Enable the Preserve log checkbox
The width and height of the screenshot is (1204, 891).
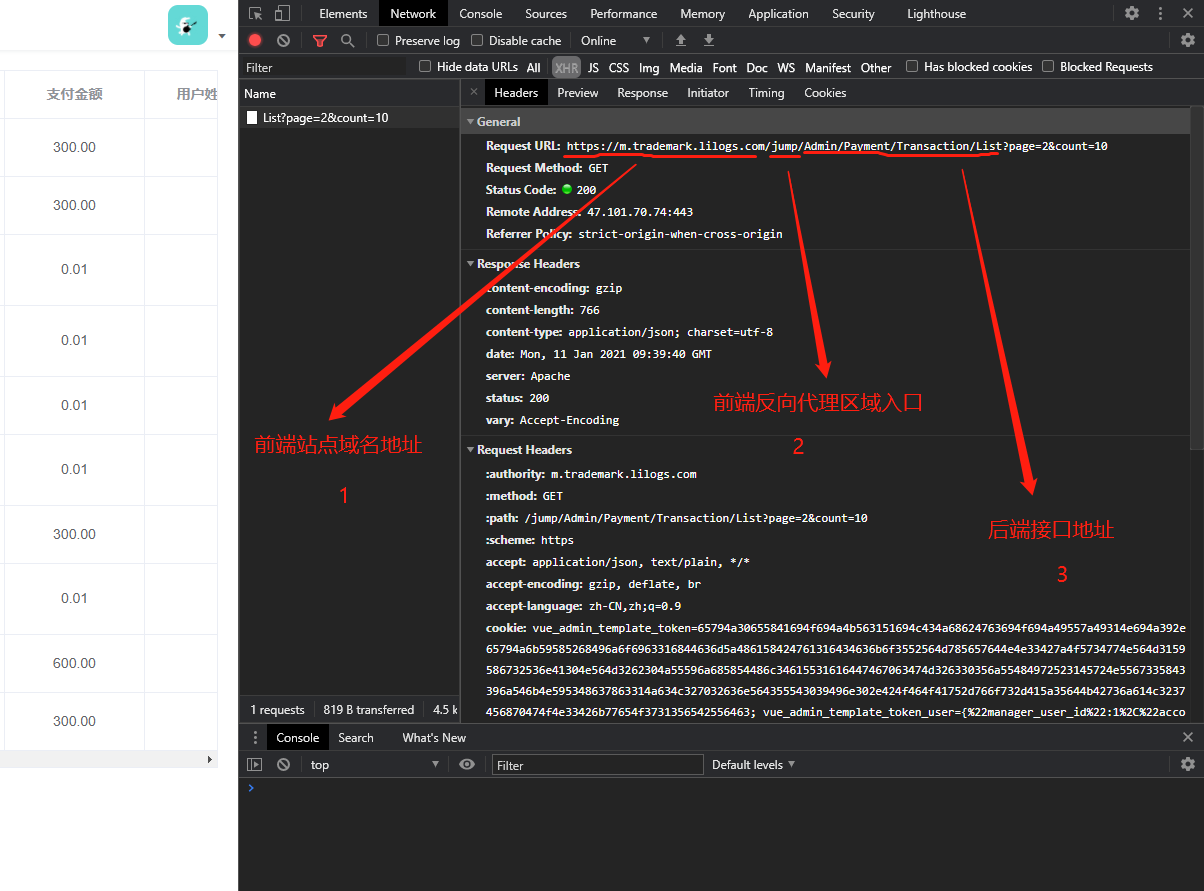(x=383, y=40)
